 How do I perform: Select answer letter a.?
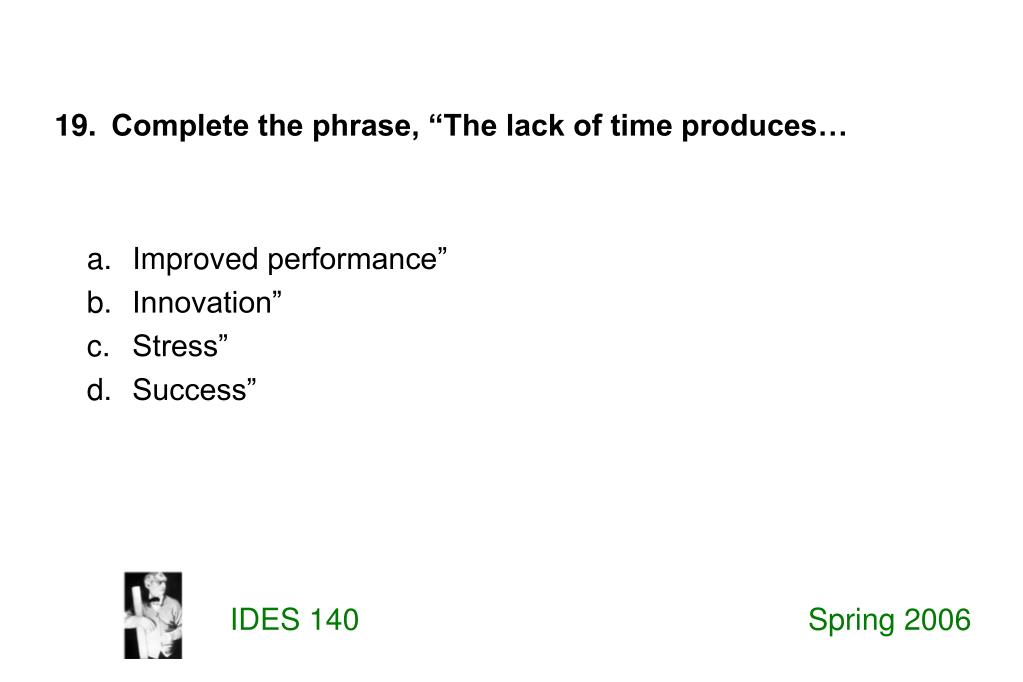(x=99, y=260)
